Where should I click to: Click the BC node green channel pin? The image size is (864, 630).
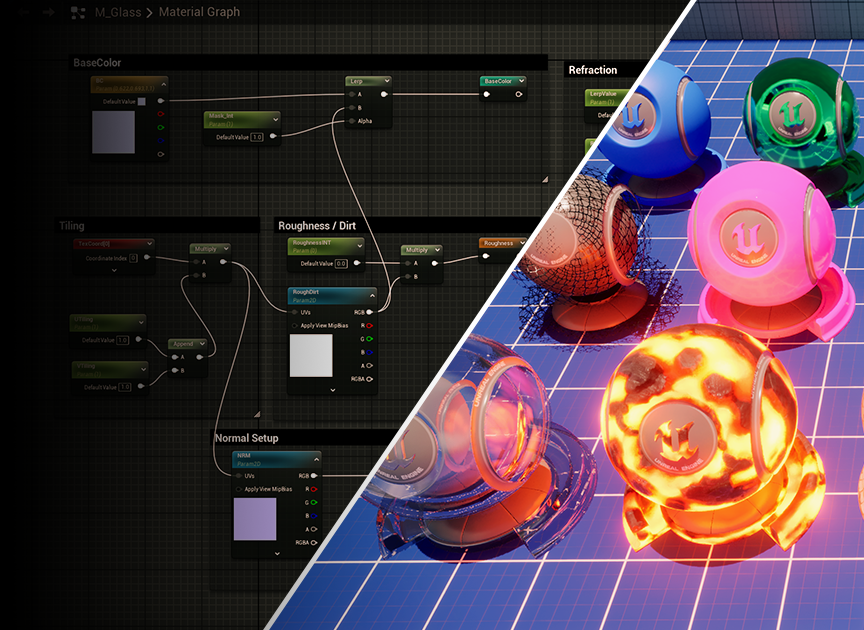click(161, 127)
